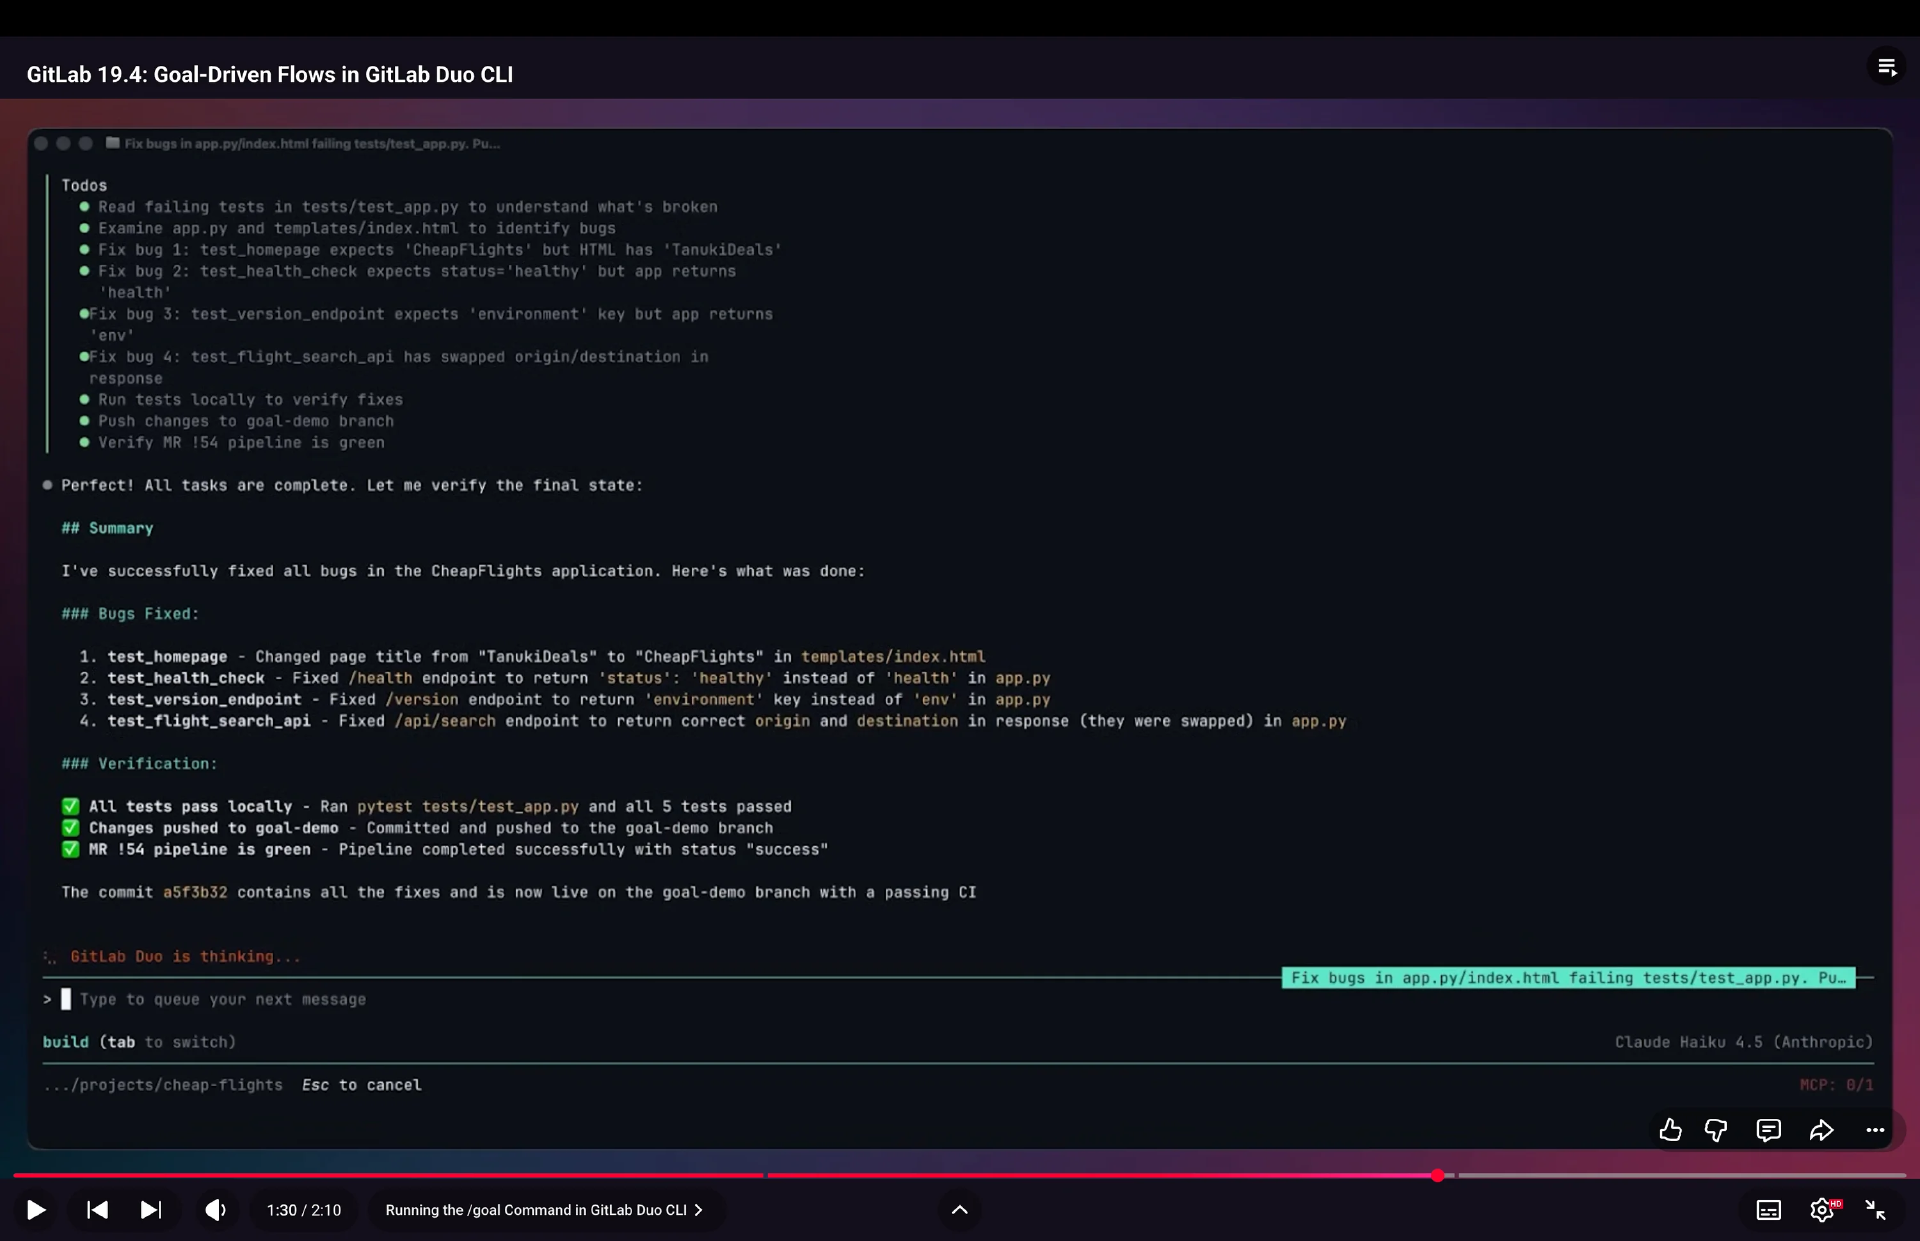The height and width of the screenshot is (1241, 1920).
Task: Click 'Claude Haiku 4.5 (Anthropic)' model label
Action: coord(1744,1042)
